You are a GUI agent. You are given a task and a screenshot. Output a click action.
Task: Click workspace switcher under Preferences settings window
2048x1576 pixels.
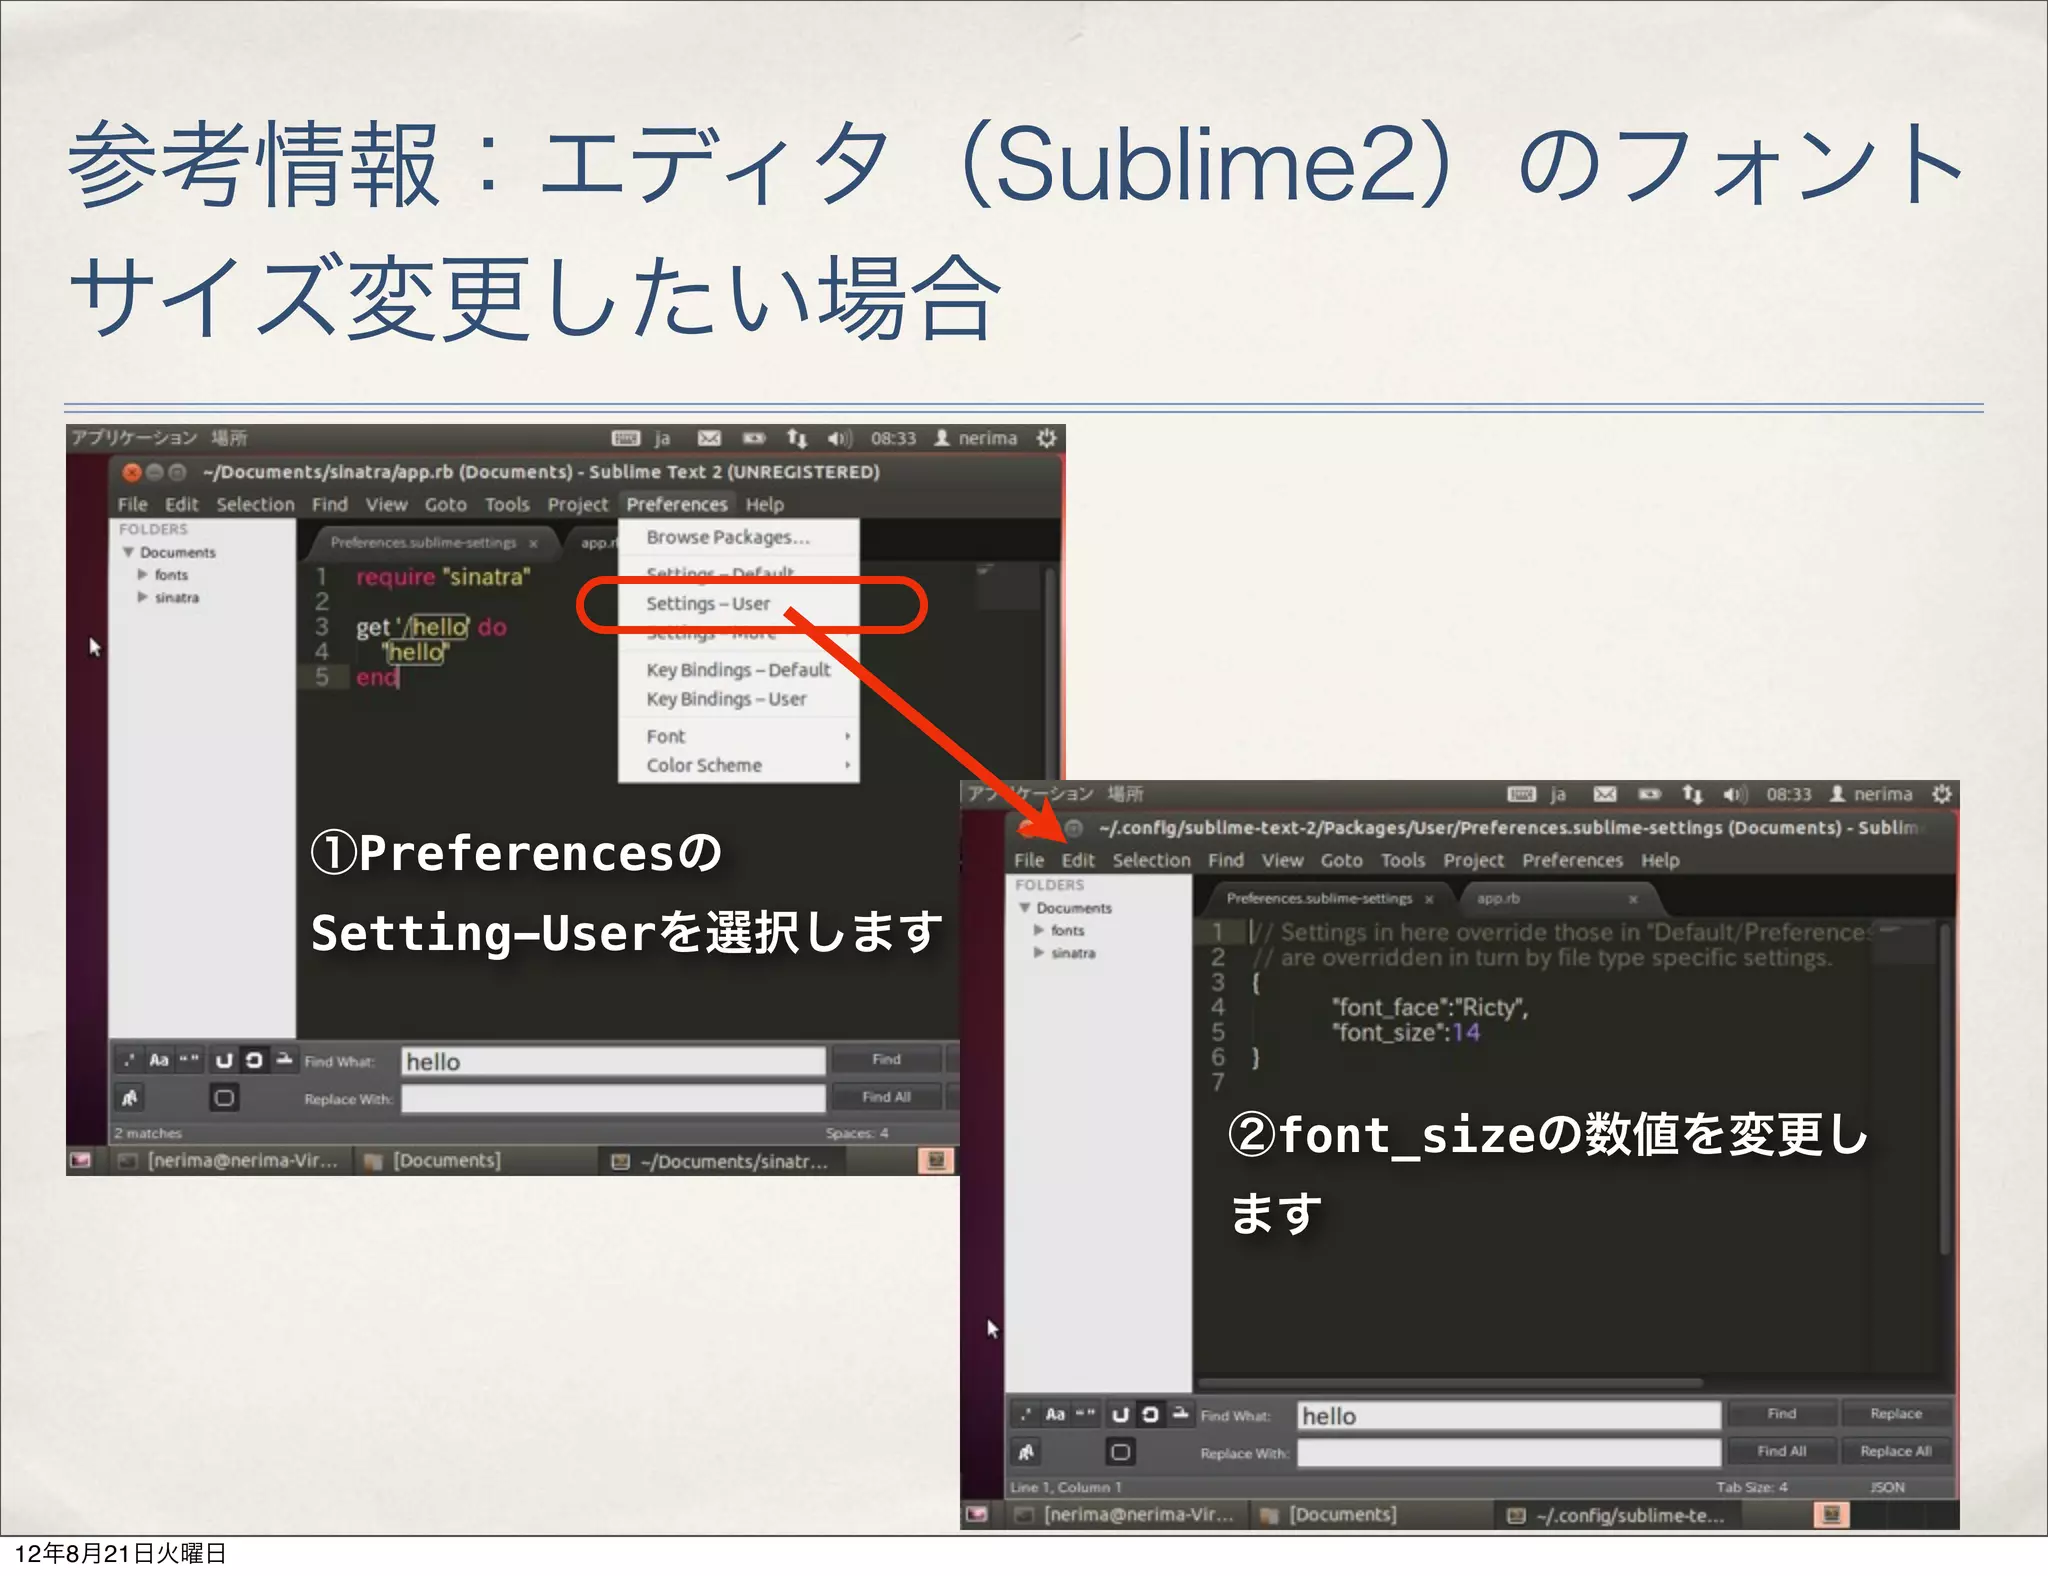point(1831,1515)
